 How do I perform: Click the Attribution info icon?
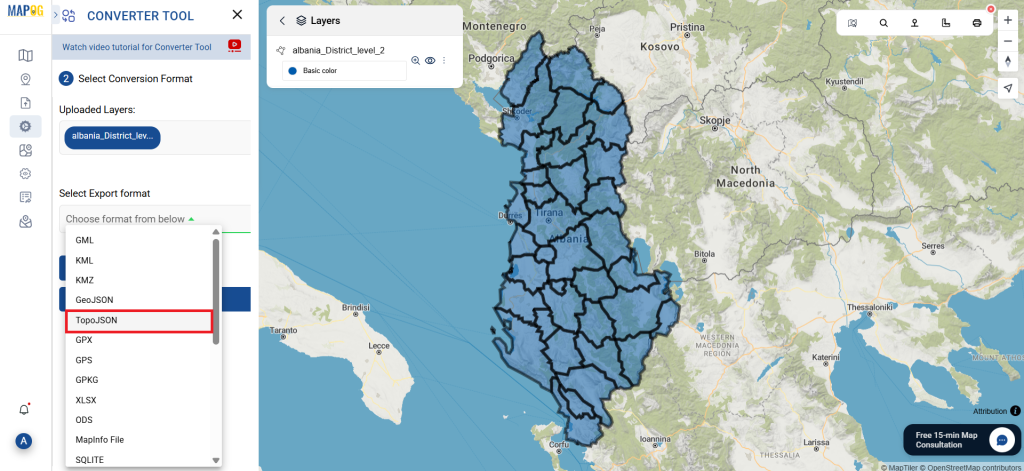click(1015, 411)
